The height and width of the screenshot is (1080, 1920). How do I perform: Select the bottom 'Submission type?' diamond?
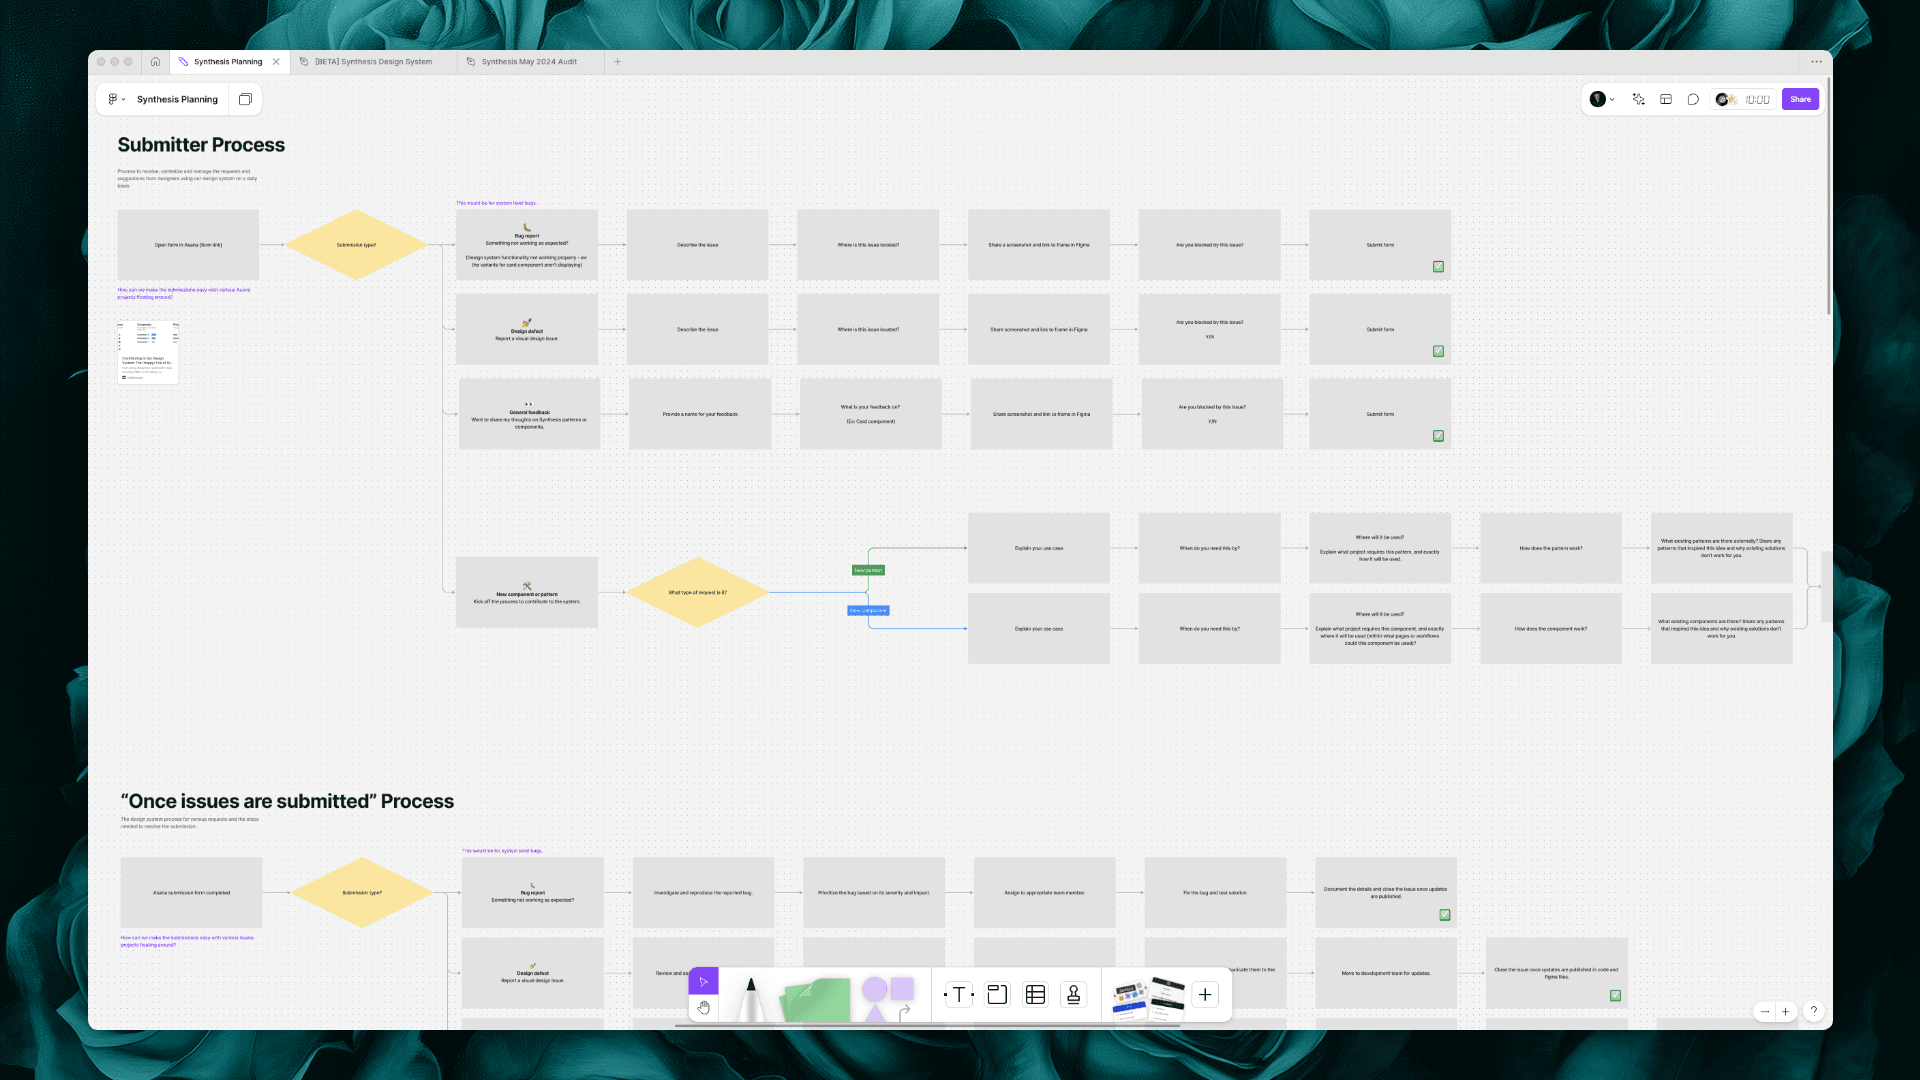[x=362, y=893]
